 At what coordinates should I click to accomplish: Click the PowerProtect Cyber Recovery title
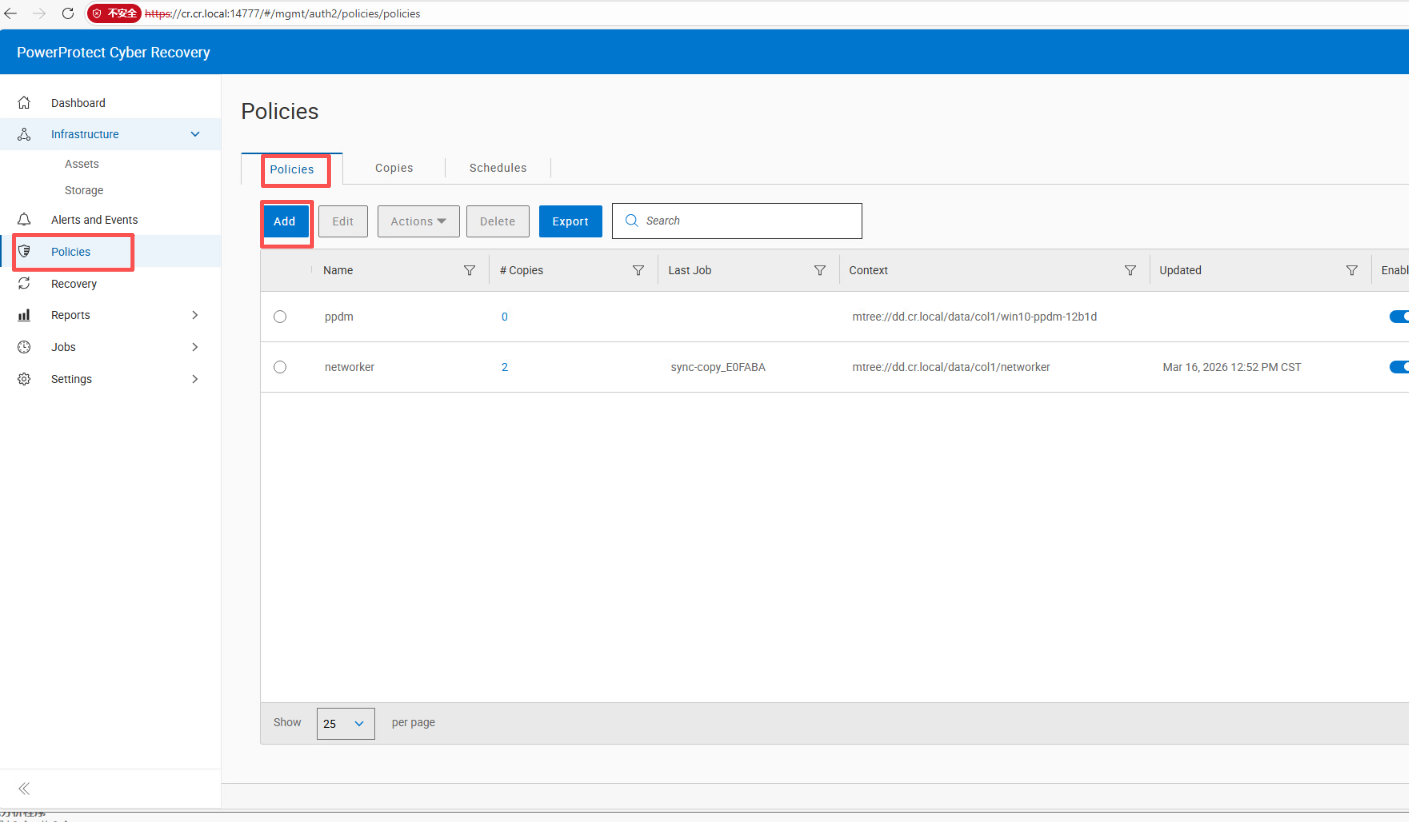114,52
